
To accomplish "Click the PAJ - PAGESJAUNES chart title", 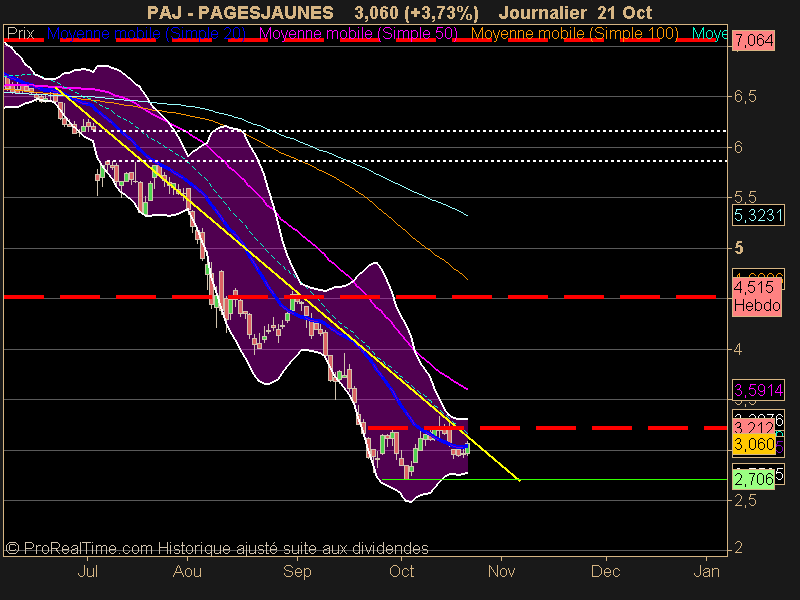I will pyautogui.click(x=240, y=12).
